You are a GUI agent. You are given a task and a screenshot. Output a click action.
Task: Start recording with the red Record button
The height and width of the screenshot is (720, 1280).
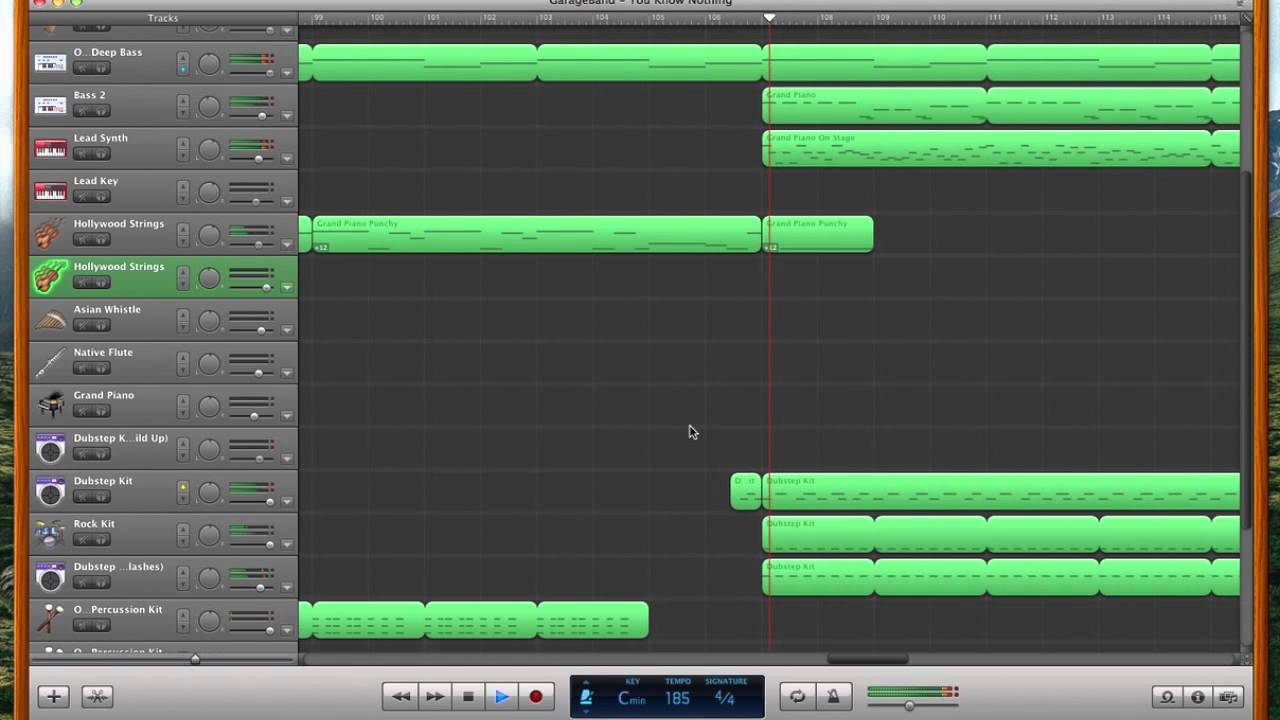[x=536, y=697]
